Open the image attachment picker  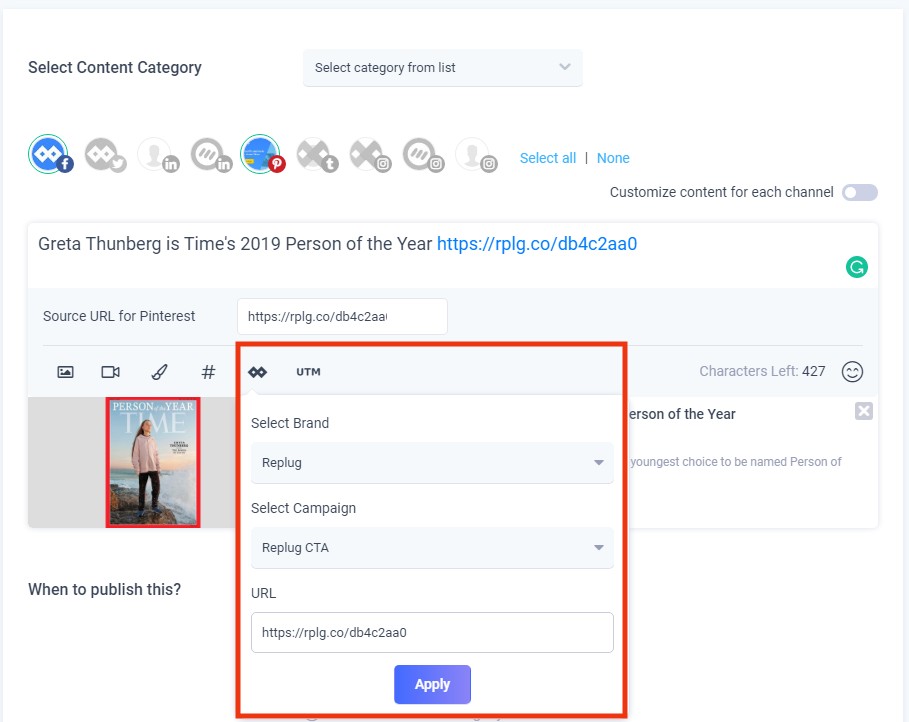[65, 371]
